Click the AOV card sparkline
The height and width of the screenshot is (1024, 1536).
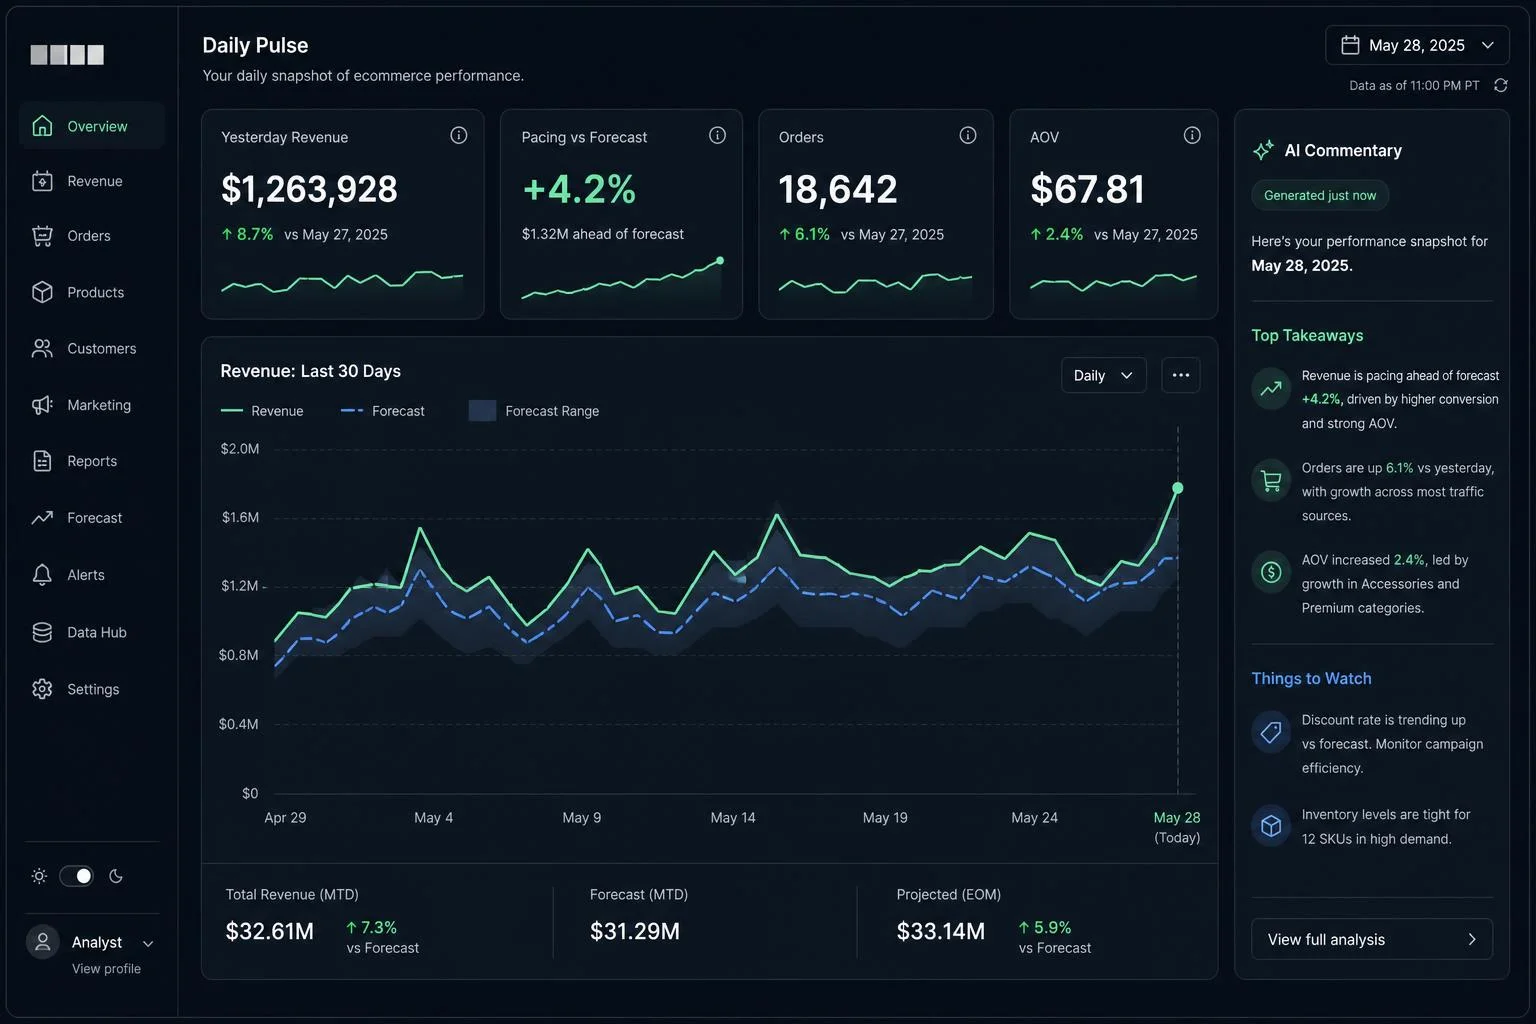1113,283
